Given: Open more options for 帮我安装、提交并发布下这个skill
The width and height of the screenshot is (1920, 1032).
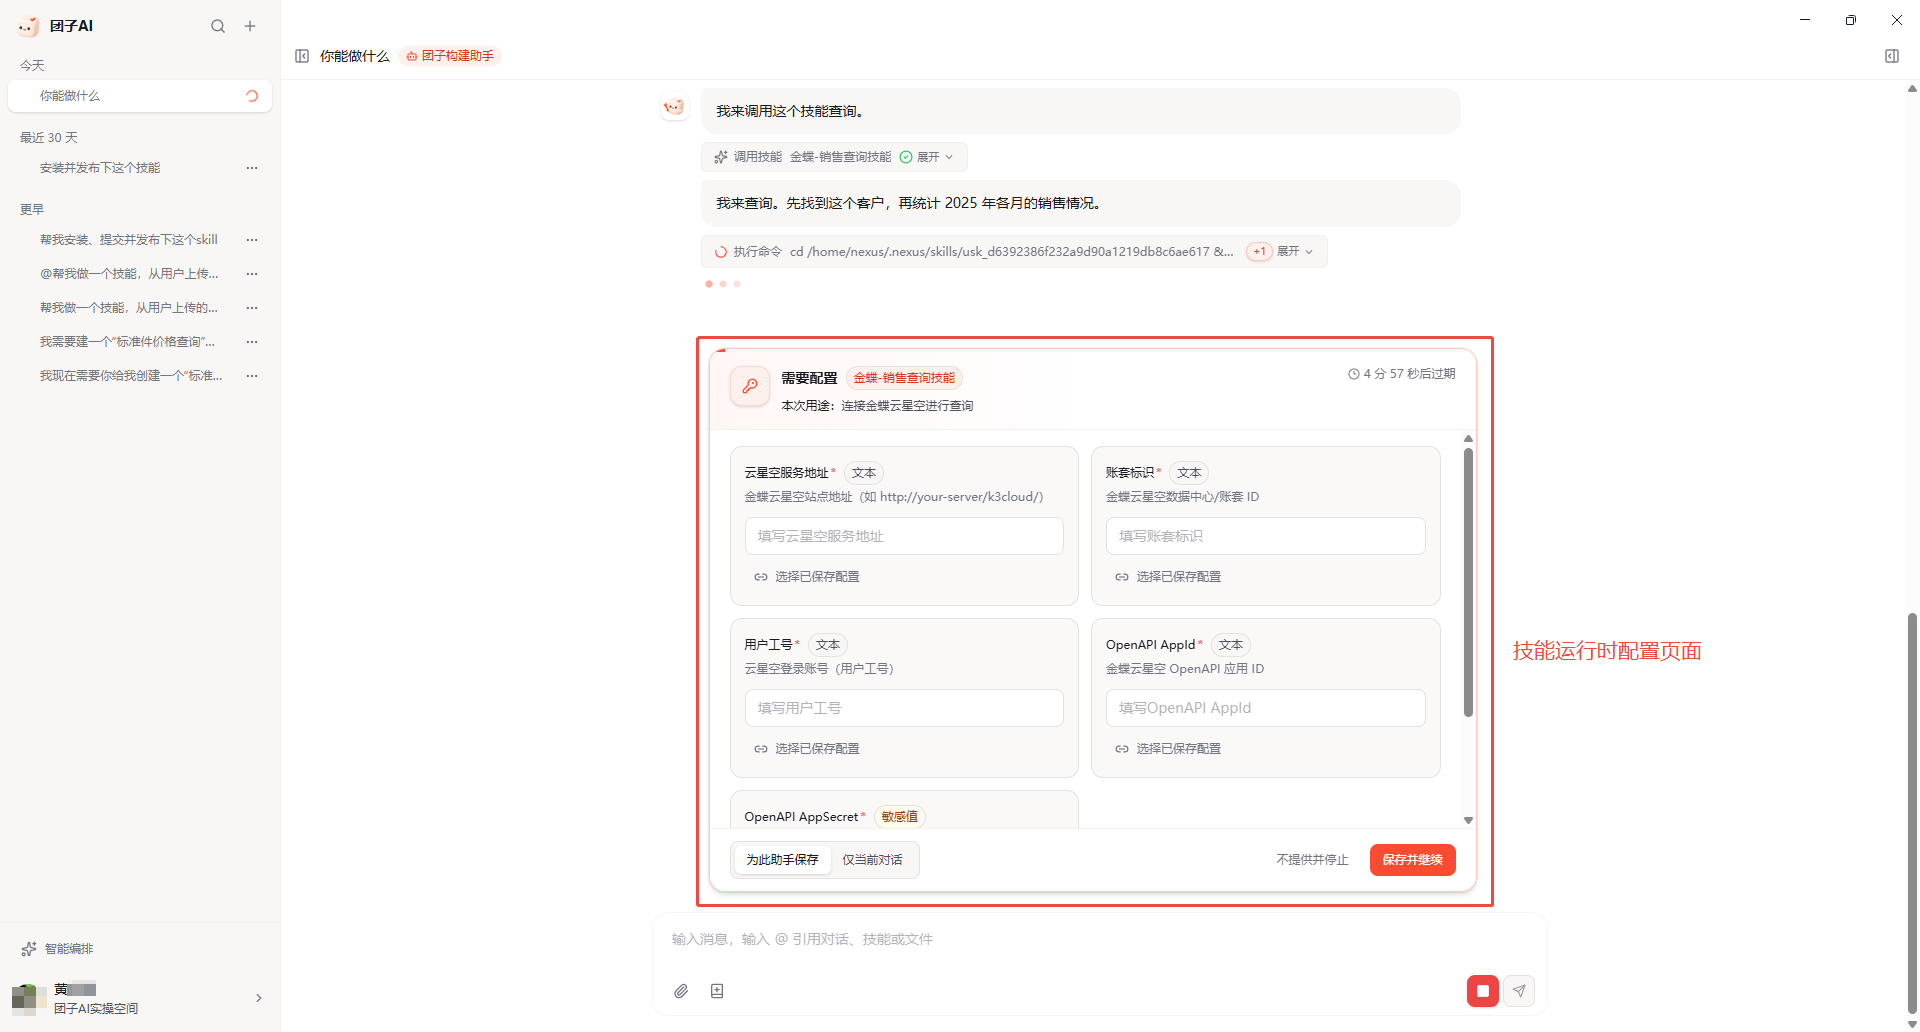Looking at the screenshot, I should click(x=252, y=240).
